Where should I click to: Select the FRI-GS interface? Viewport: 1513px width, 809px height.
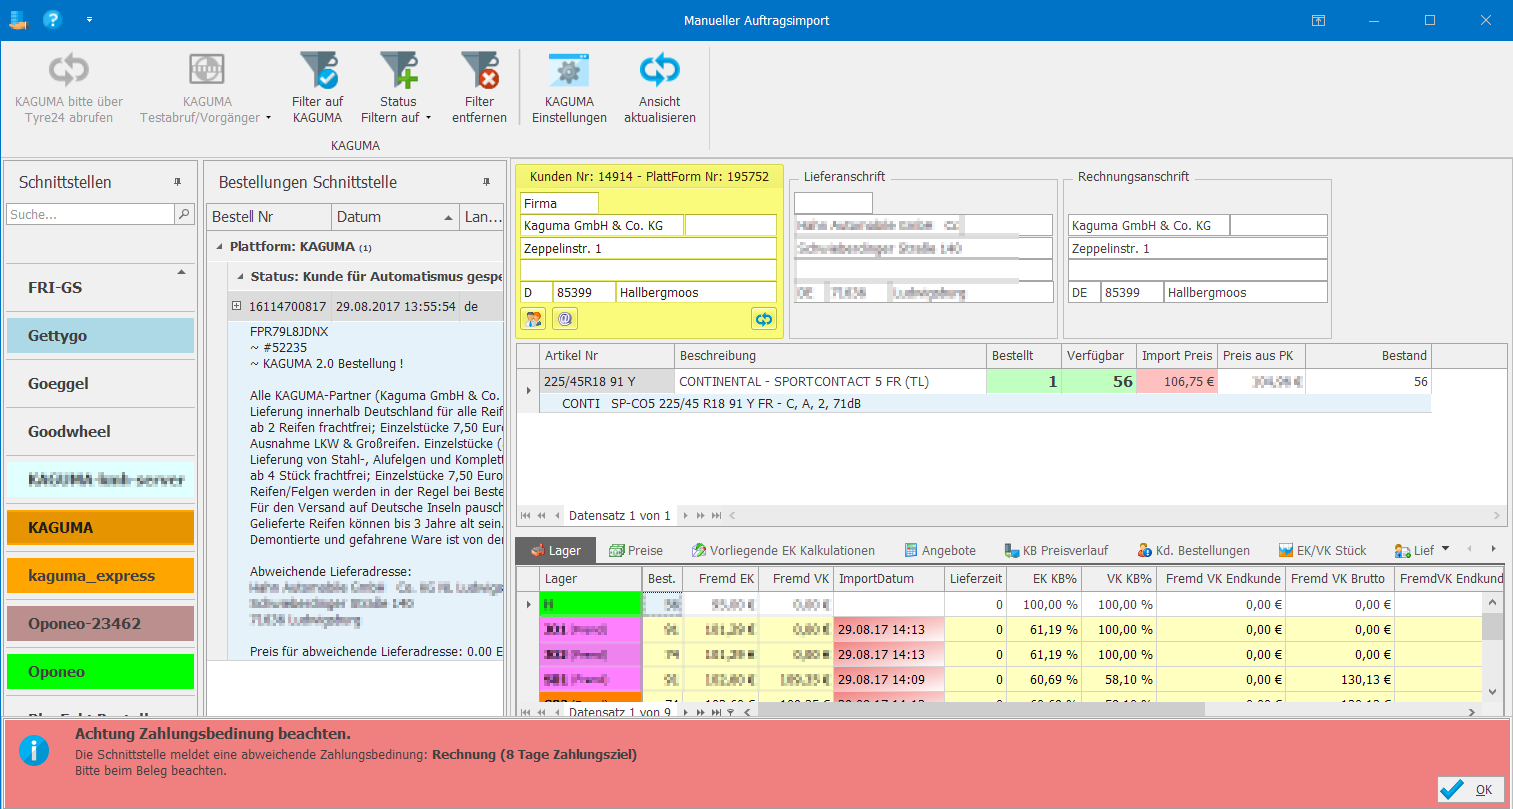click(x=100, y=288)
